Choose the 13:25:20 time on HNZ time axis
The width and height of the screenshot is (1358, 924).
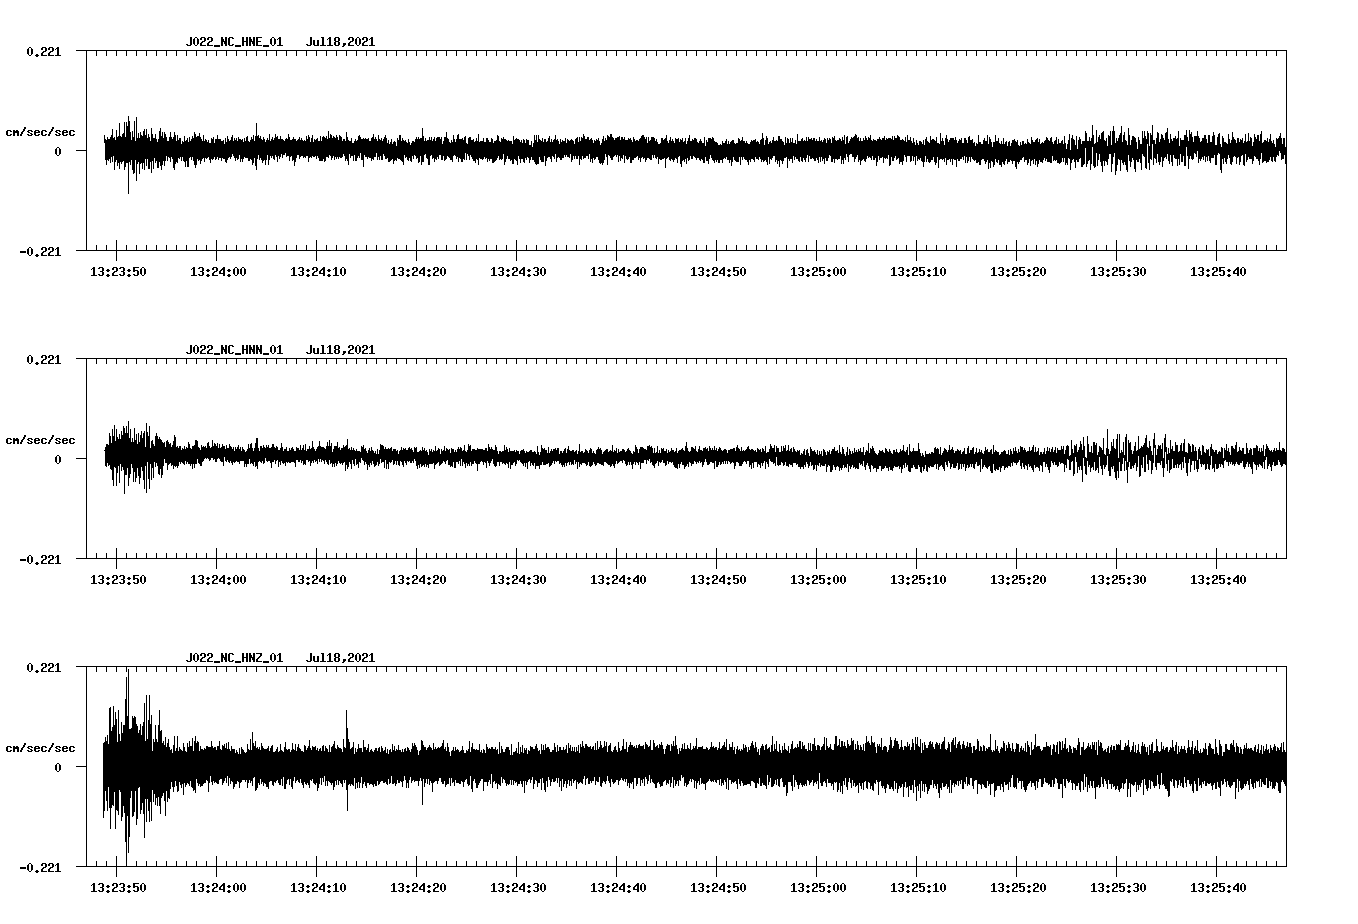[x=1018, y=887]
